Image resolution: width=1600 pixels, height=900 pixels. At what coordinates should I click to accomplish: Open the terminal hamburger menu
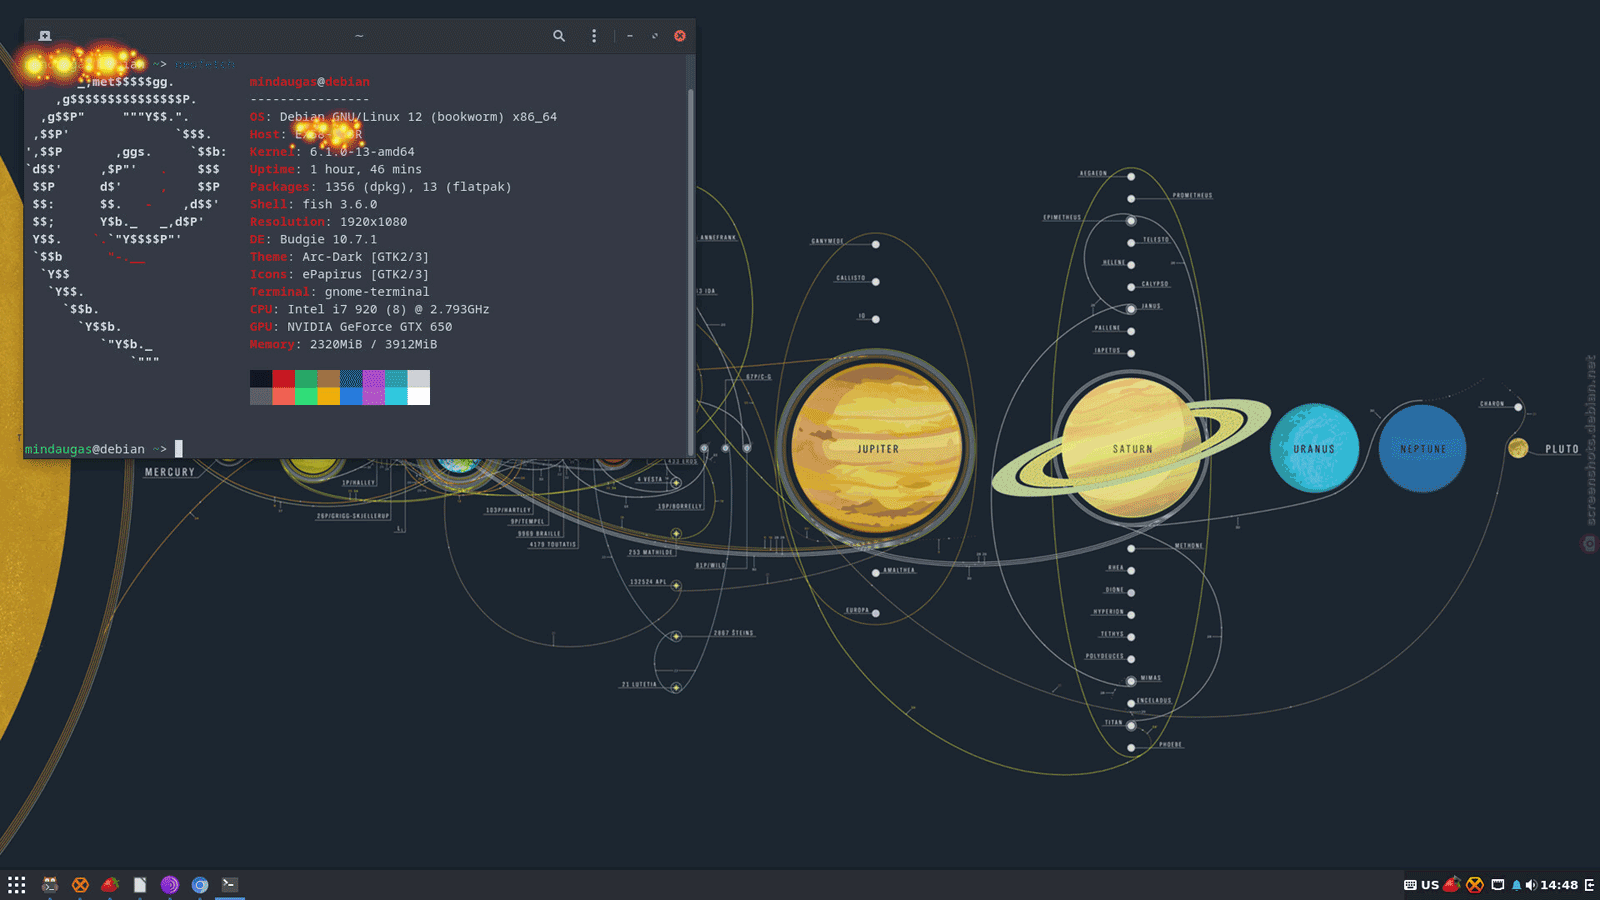594,36
